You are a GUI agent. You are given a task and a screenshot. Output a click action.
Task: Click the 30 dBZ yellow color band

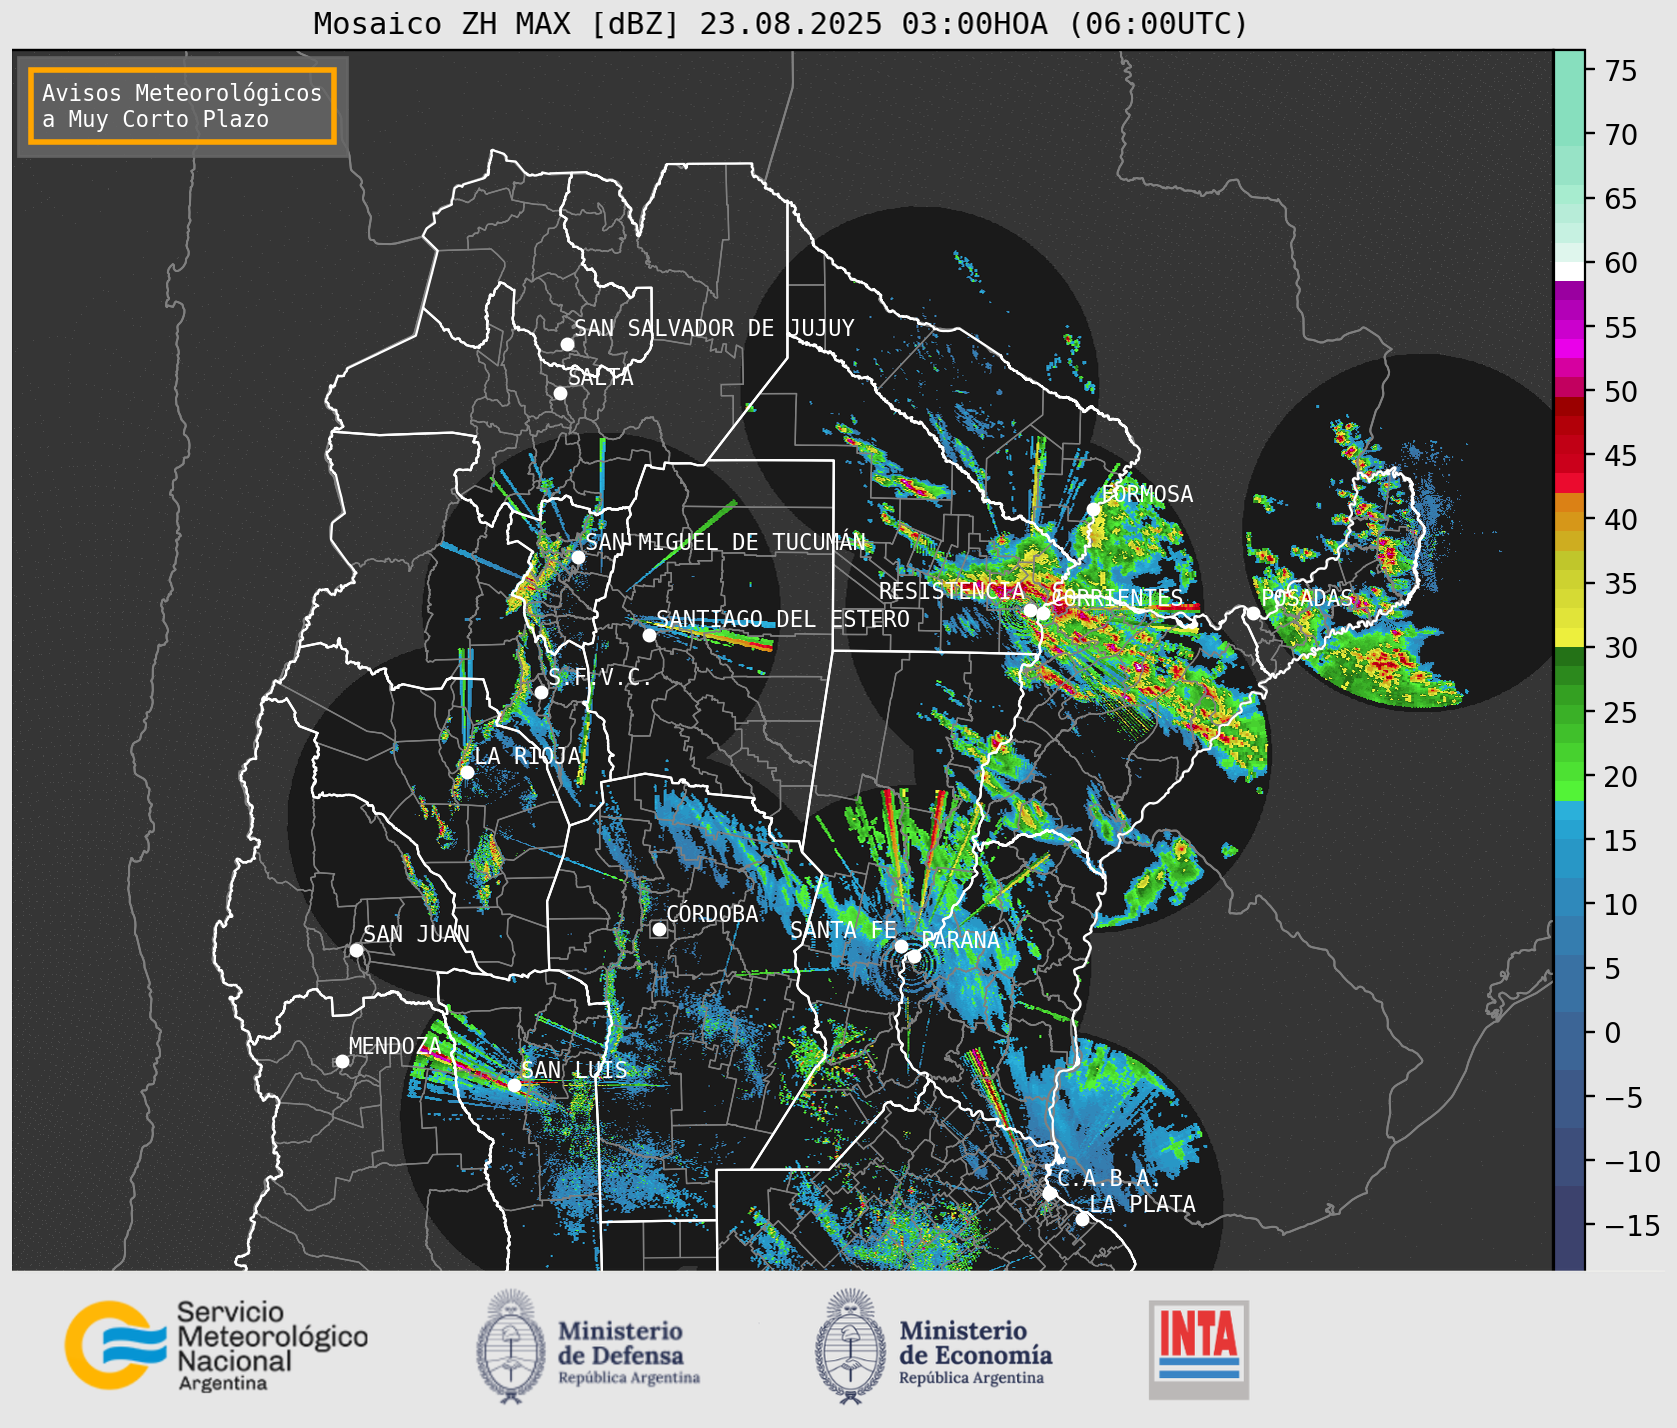click(1569, 637)
